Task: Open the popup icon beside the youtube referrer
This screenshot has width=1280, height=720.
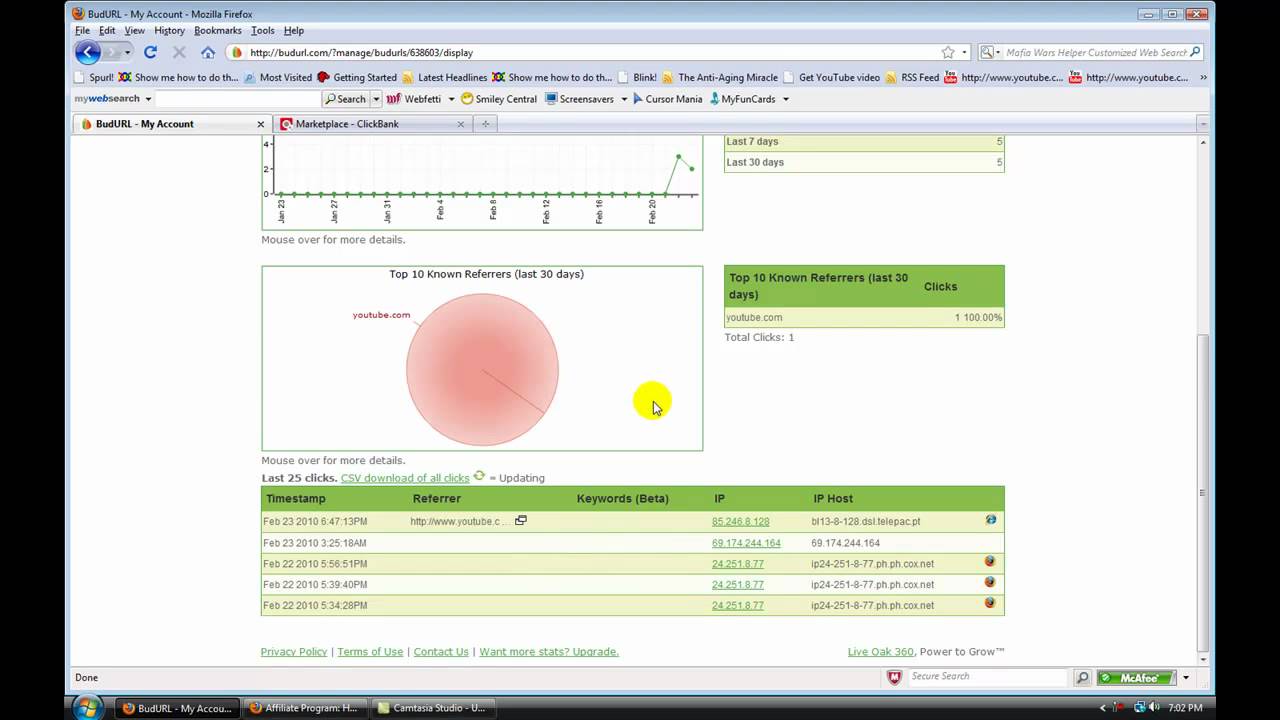Action: click(521, 521)
